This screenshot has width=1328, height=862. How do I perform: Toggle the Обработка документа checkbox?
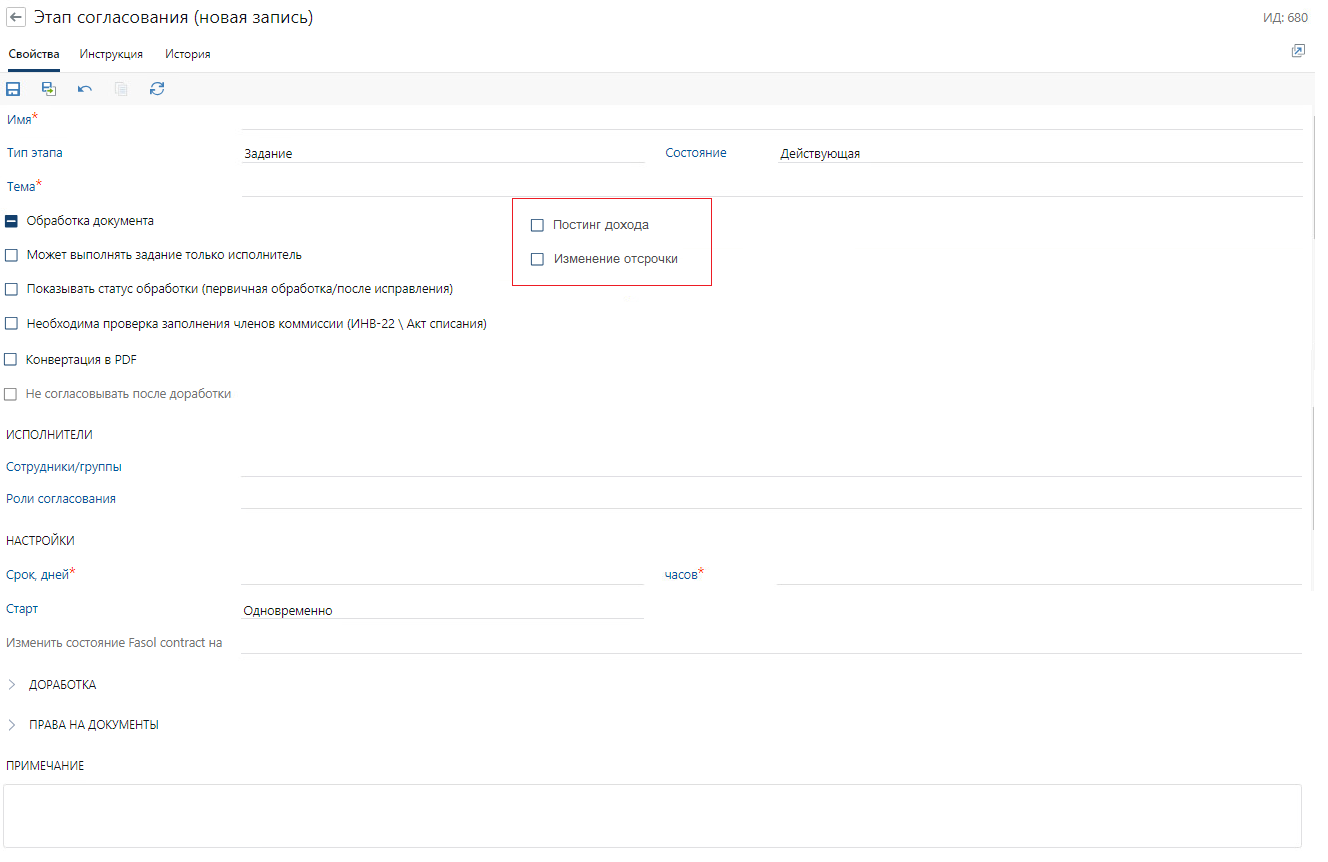click(x=12, y=221)
